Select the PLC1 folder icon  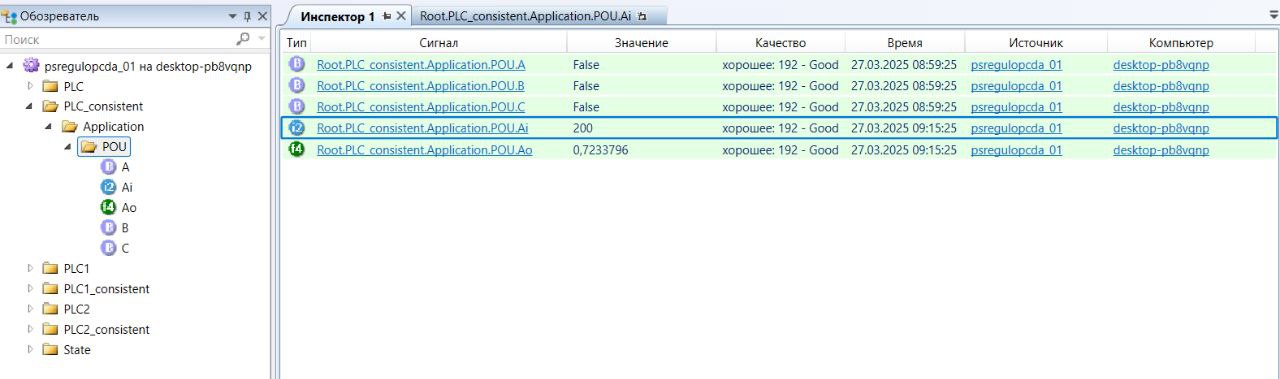[x=50, y=268]
